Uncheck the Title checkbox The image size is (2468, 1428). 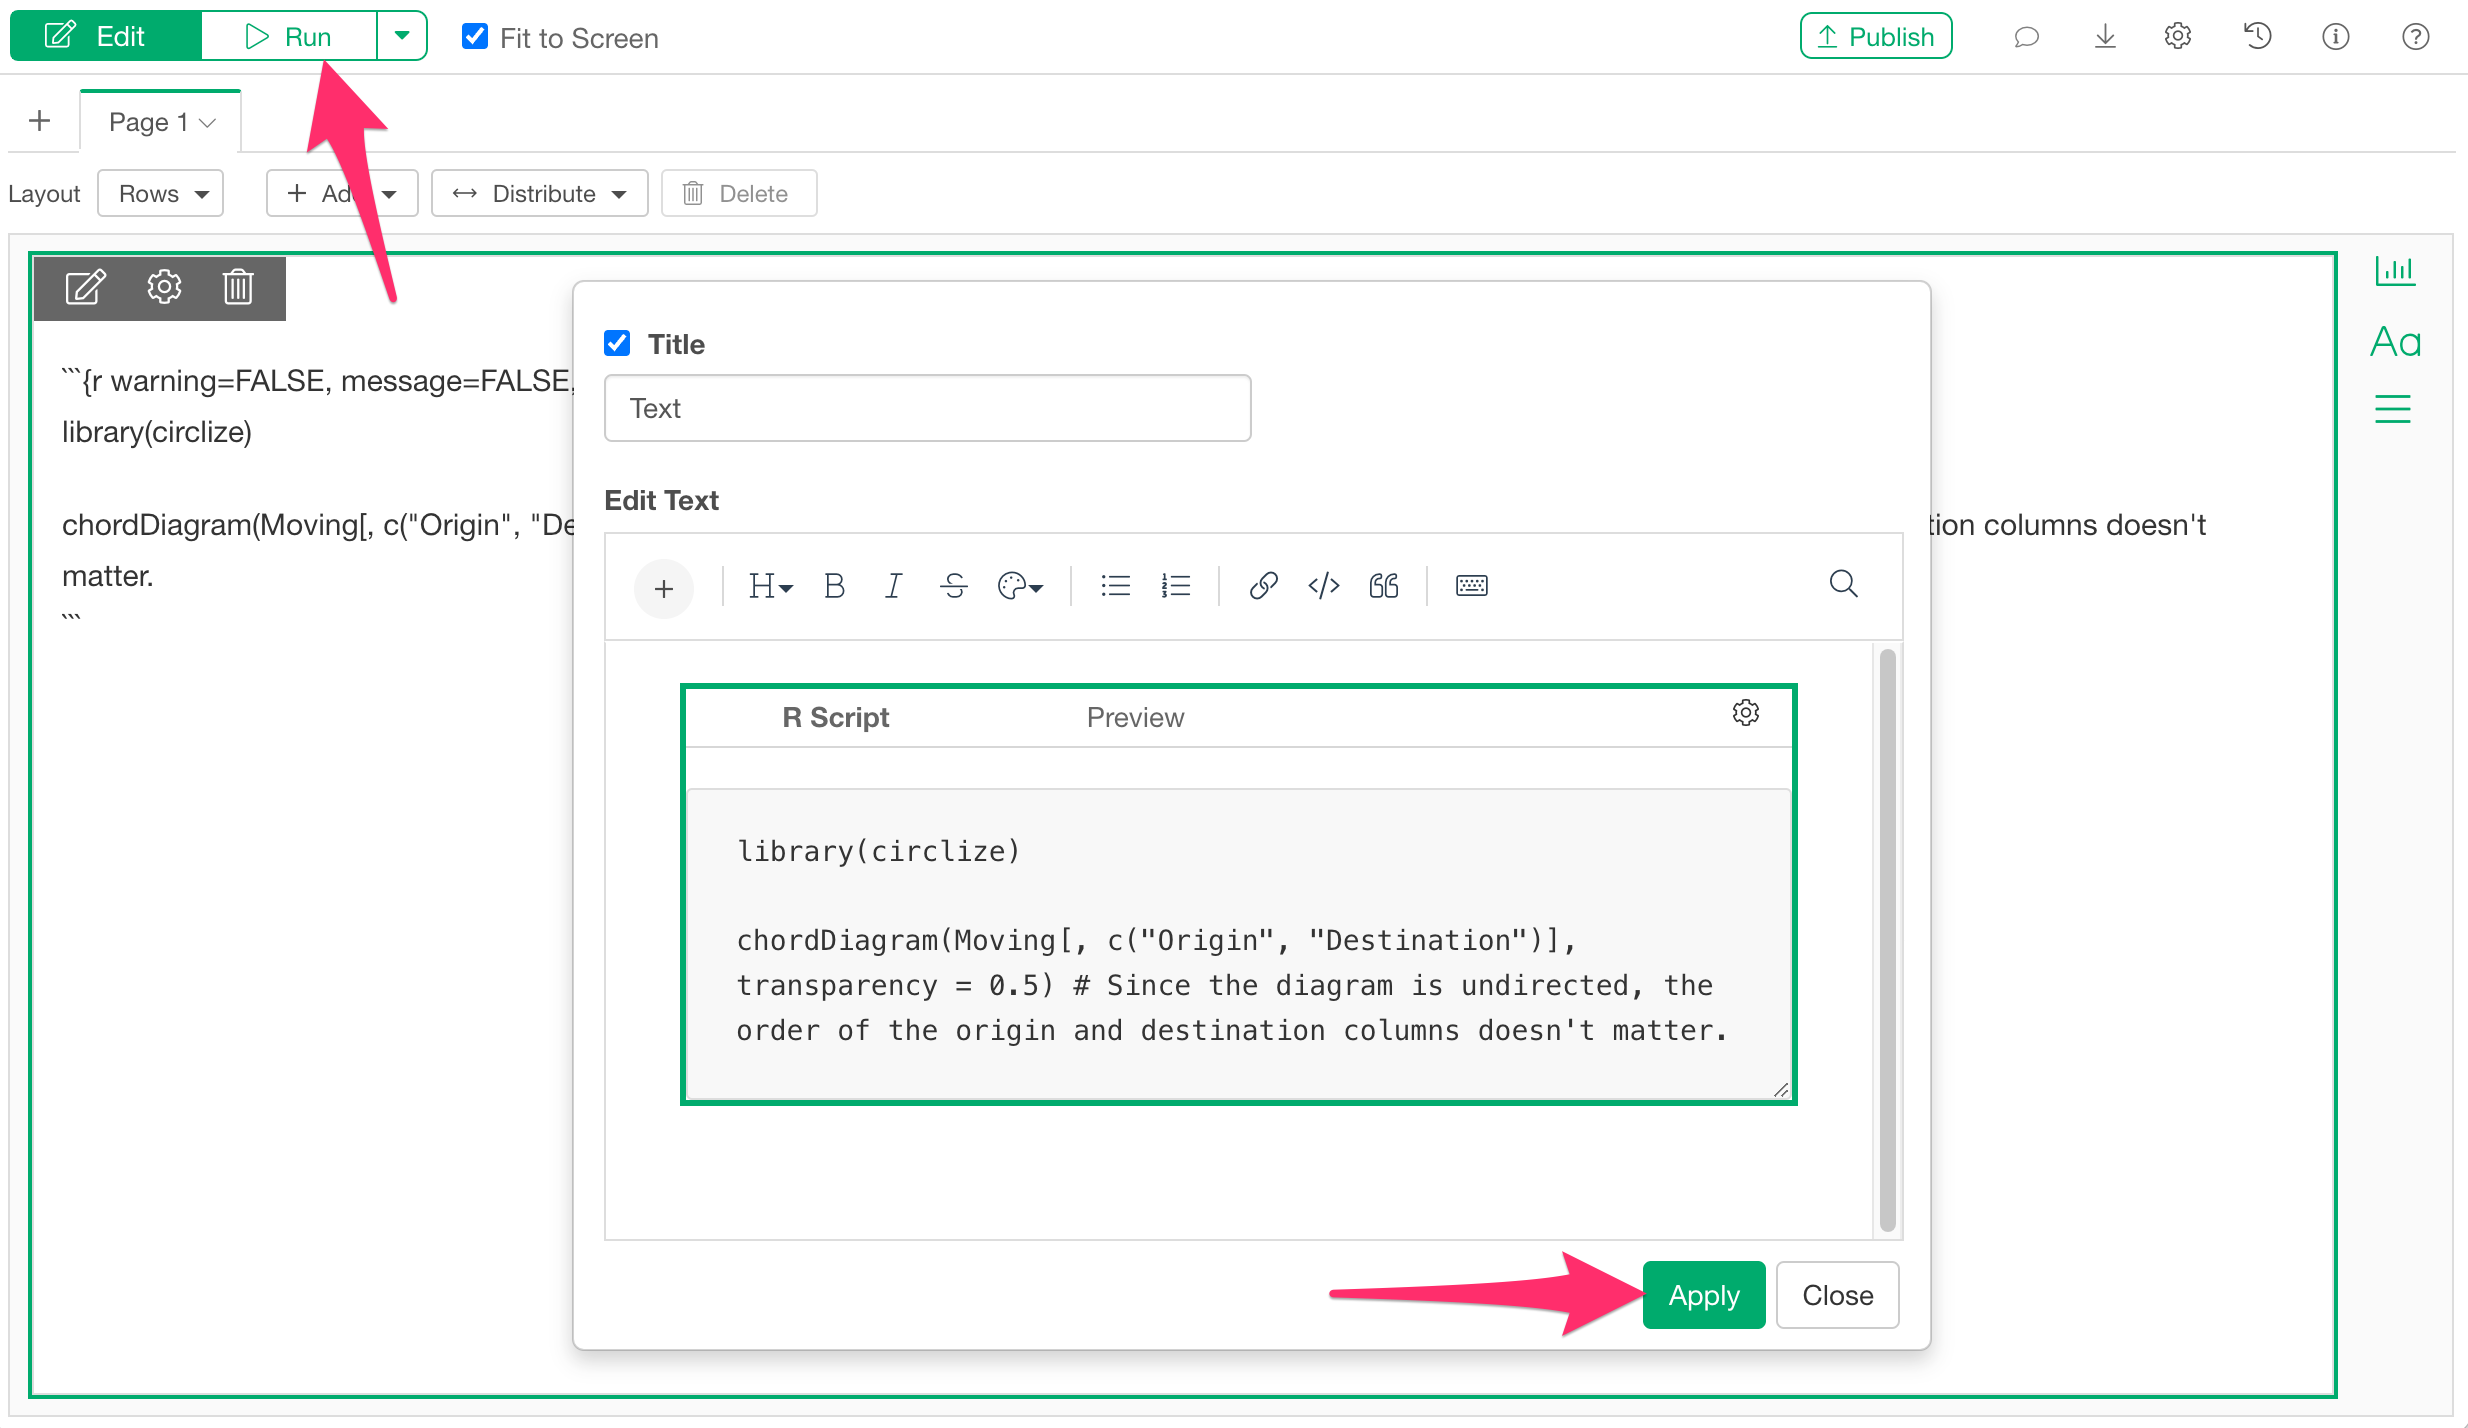(617, 344)
